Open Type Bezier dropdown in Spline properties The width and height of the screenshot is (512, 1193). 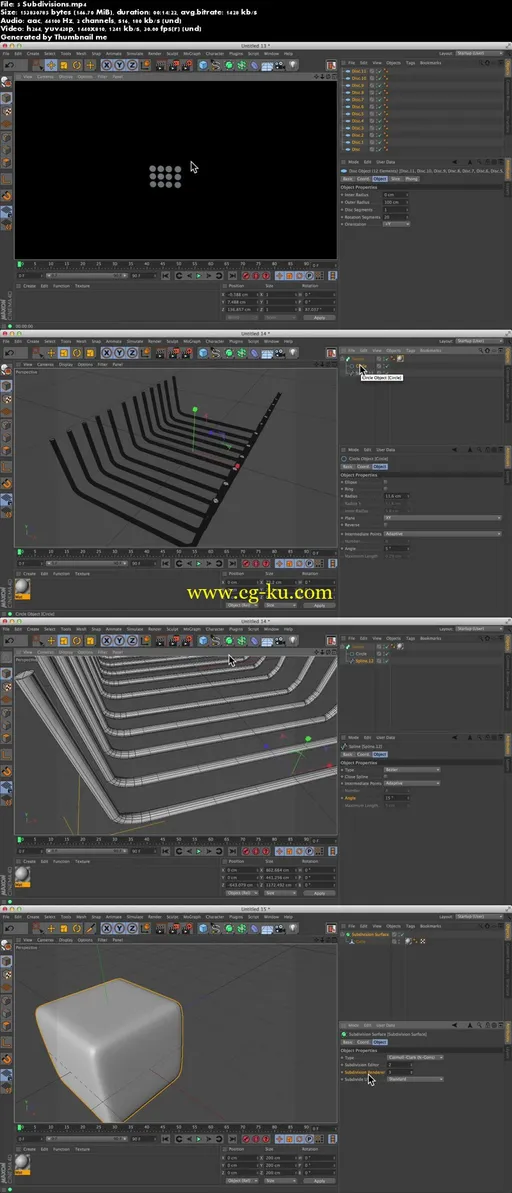tap(412, 769)
